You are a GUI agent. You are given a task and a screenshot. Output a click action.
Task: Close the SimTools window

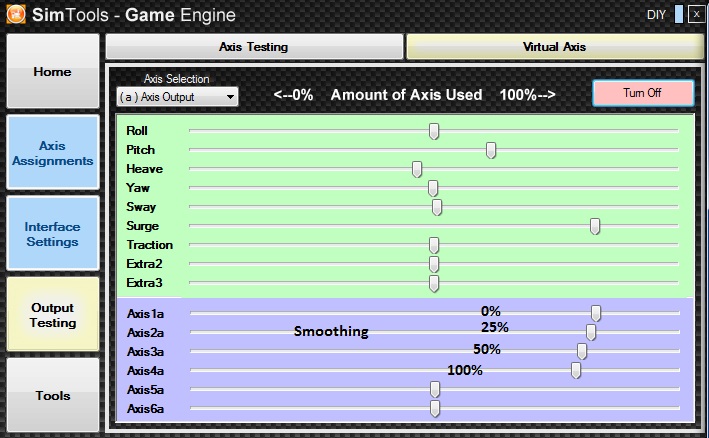tap(696, 14)
